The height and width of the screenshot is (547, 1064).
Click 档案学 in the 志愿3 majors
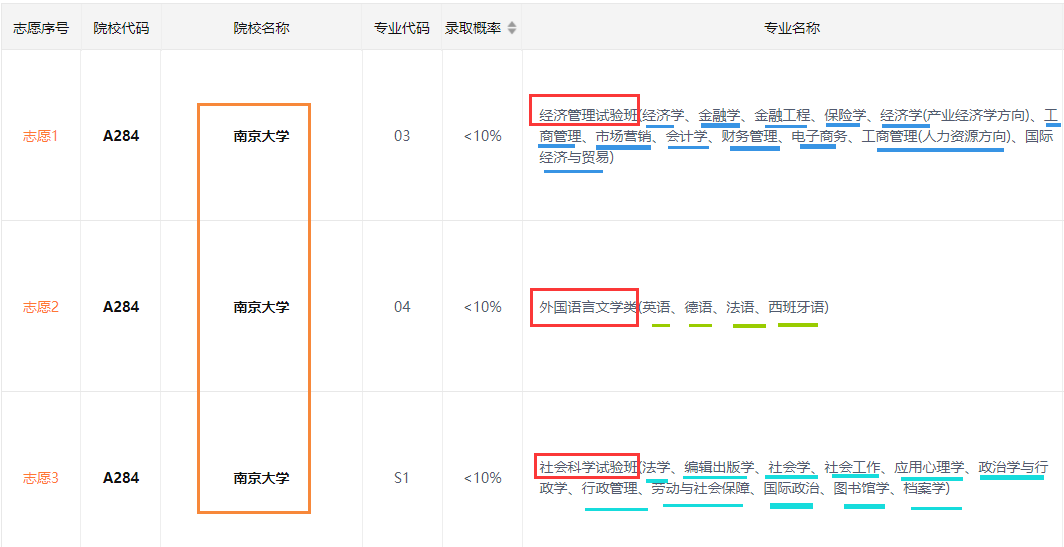[924, 489]
